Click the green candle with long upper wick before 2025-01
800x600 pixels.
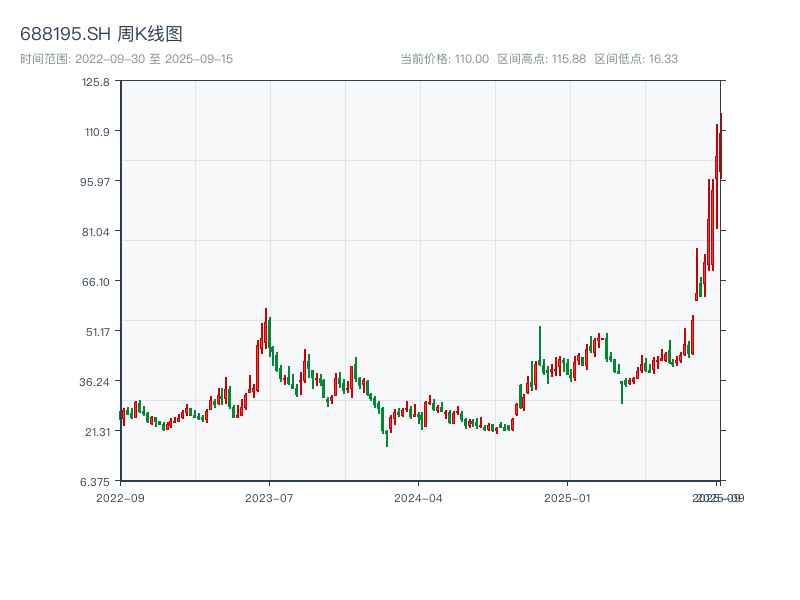540,345
